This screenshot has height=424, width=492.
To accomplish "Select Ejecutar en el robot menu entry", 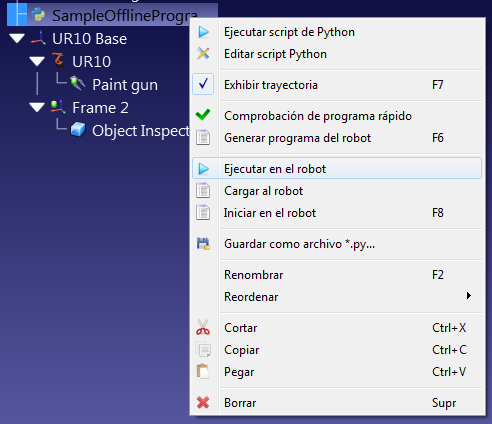I will pyautogui.click(x=337, y=169).
